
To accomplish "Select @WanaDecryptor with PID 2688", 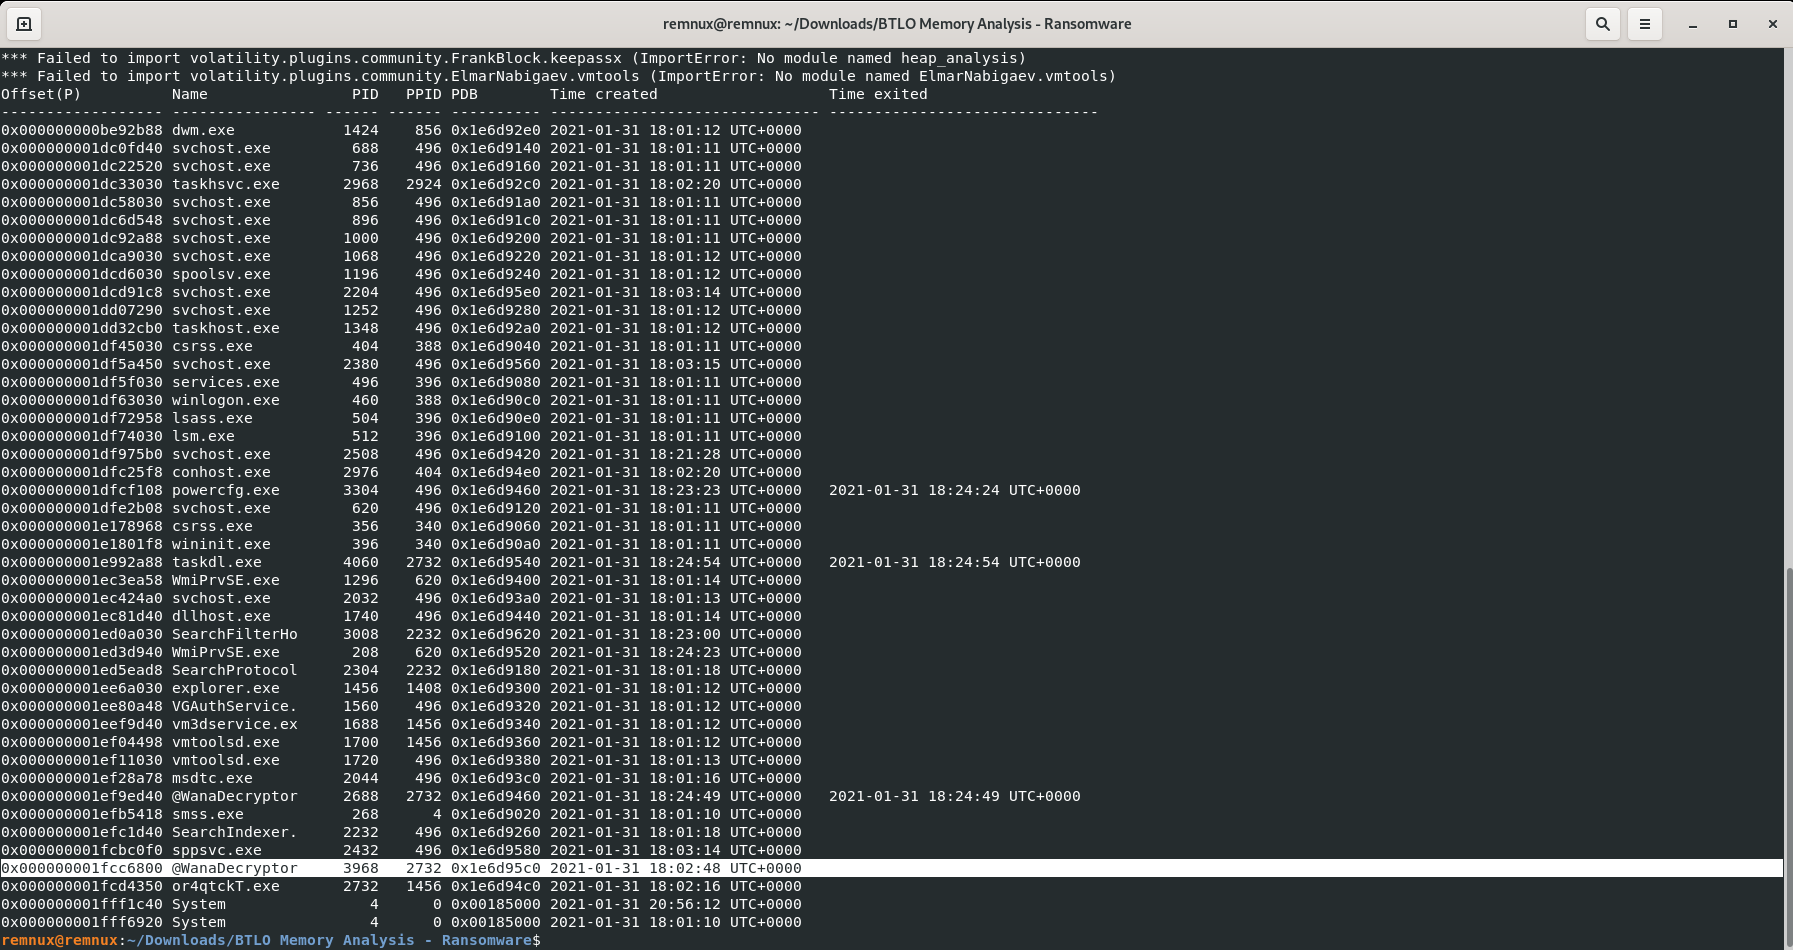I will [x=235, y=796].
